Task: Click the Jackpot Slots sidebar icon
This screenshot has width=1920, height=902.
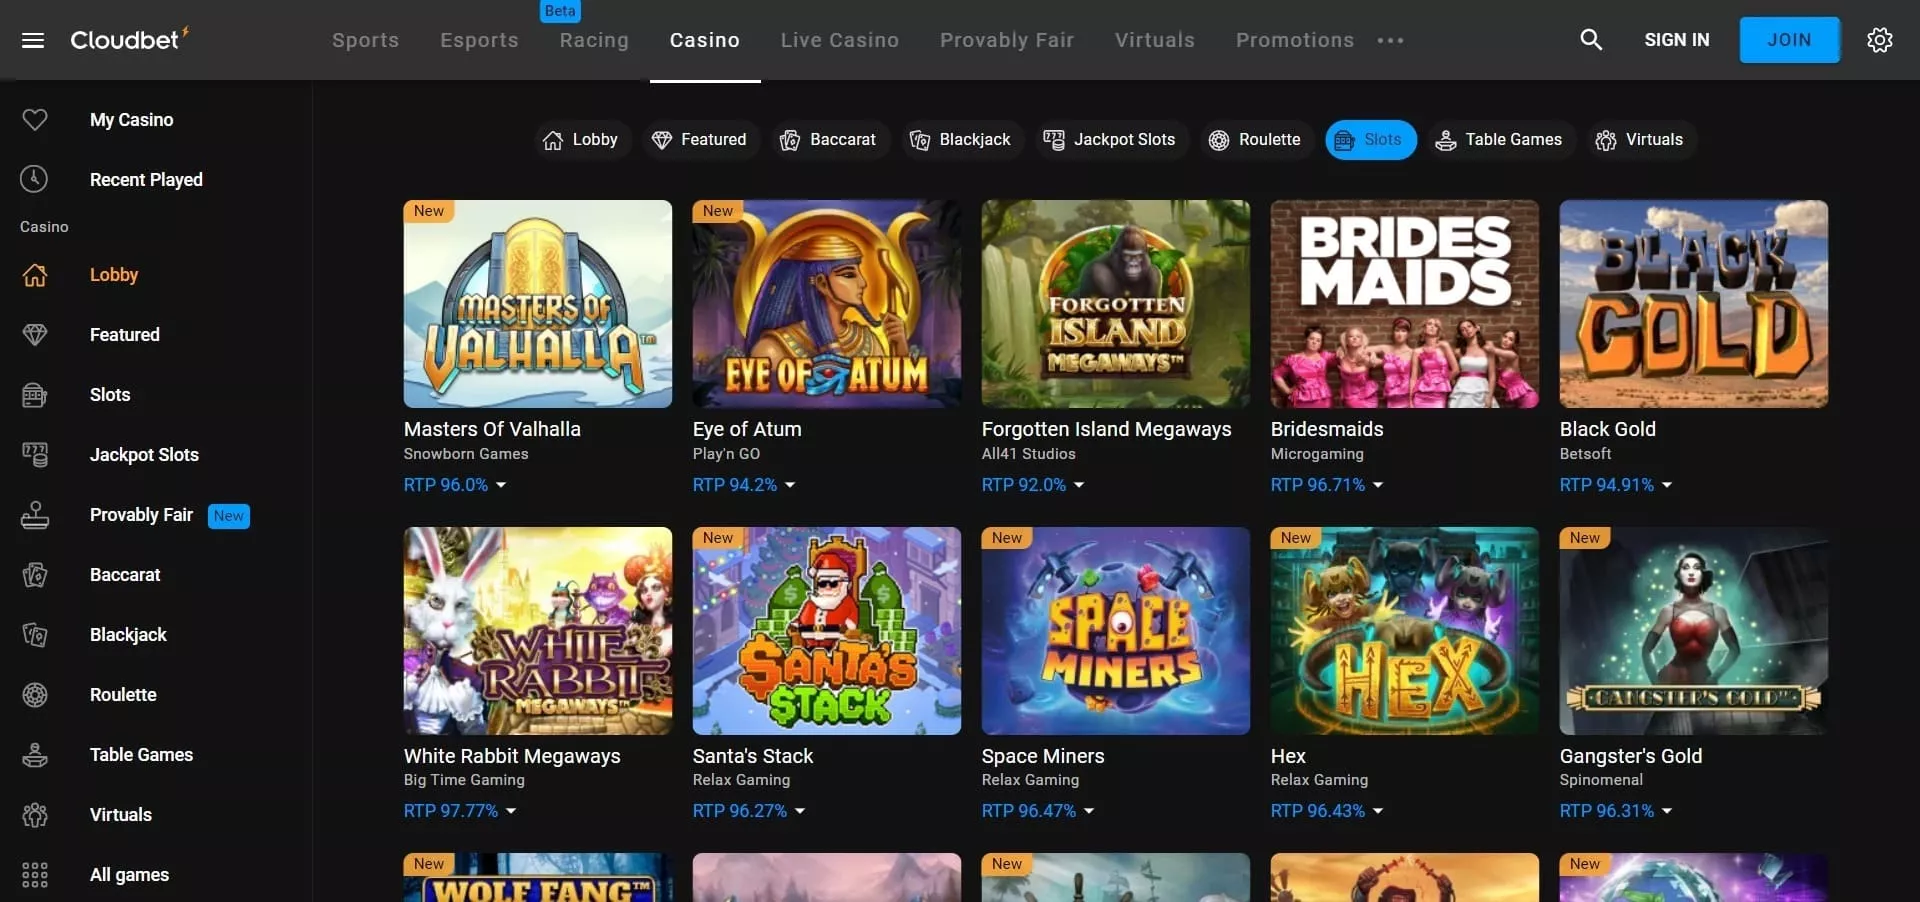Action: [35, 455]
